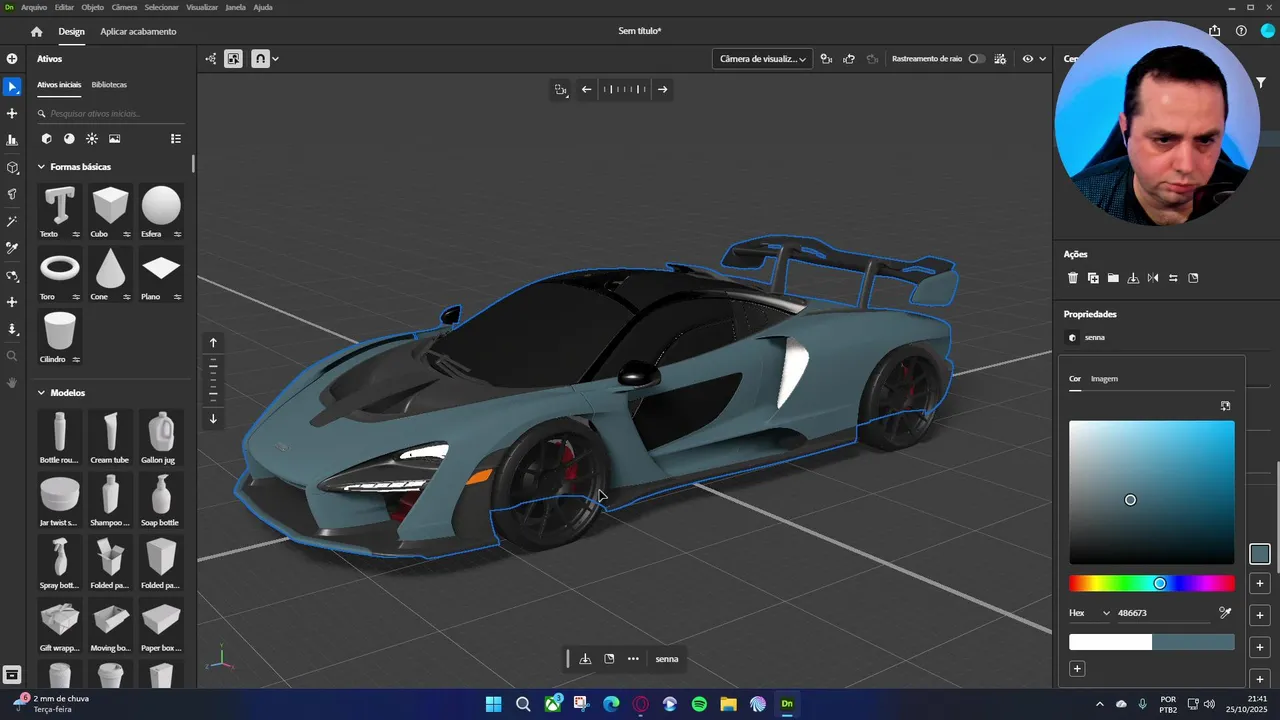Select the align and distribute tool
The height and width of the screenshot is (720, 1280).
point(12,141)
